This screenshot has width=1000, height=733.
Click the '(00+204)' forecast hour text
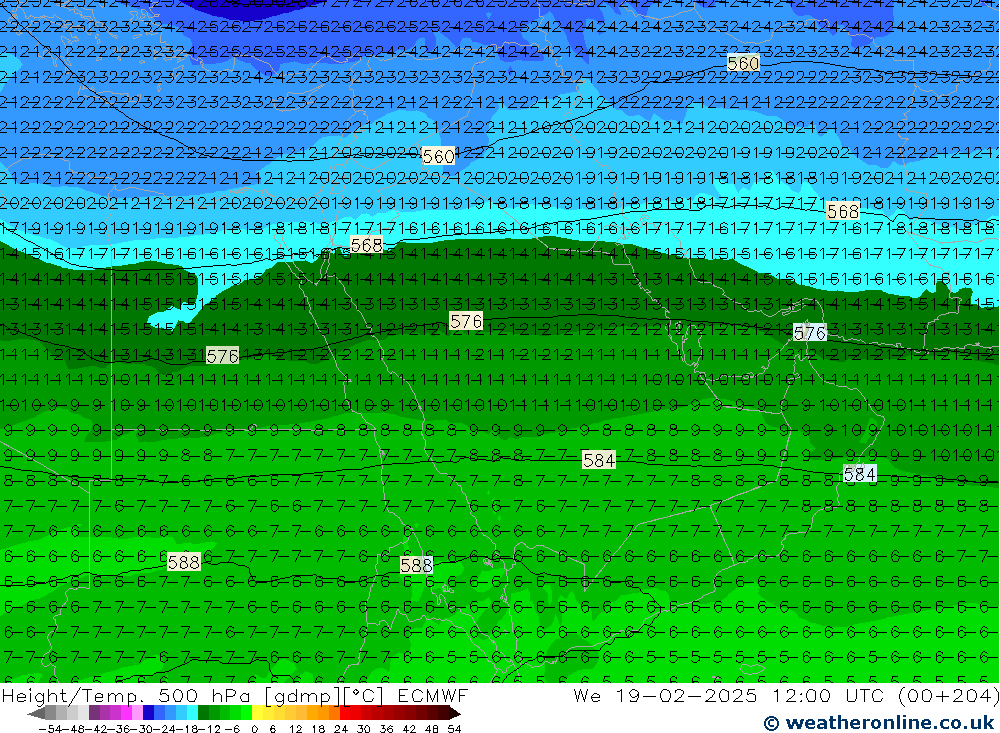coord(948,696)
